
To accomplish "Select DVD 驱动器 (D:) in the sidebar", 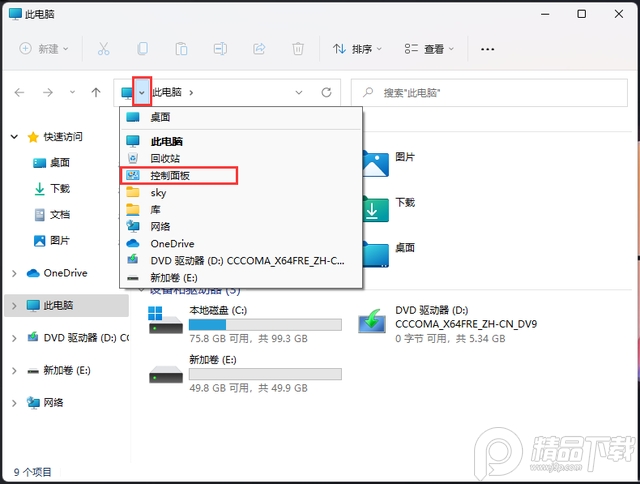I will [78, 338].
